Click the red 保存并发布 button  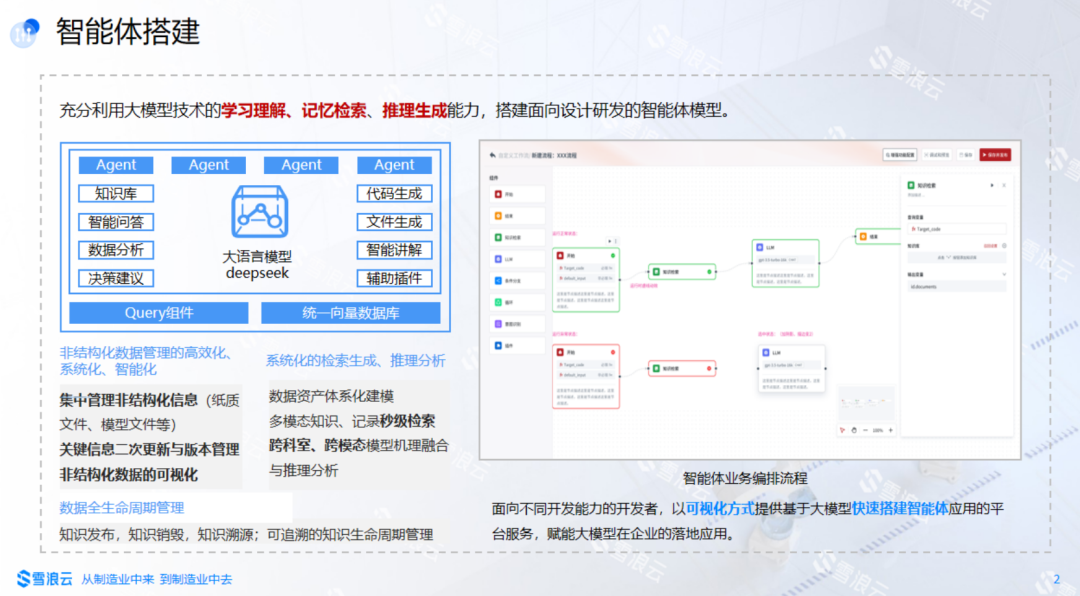pyautogui.click(x=995, y=155)
